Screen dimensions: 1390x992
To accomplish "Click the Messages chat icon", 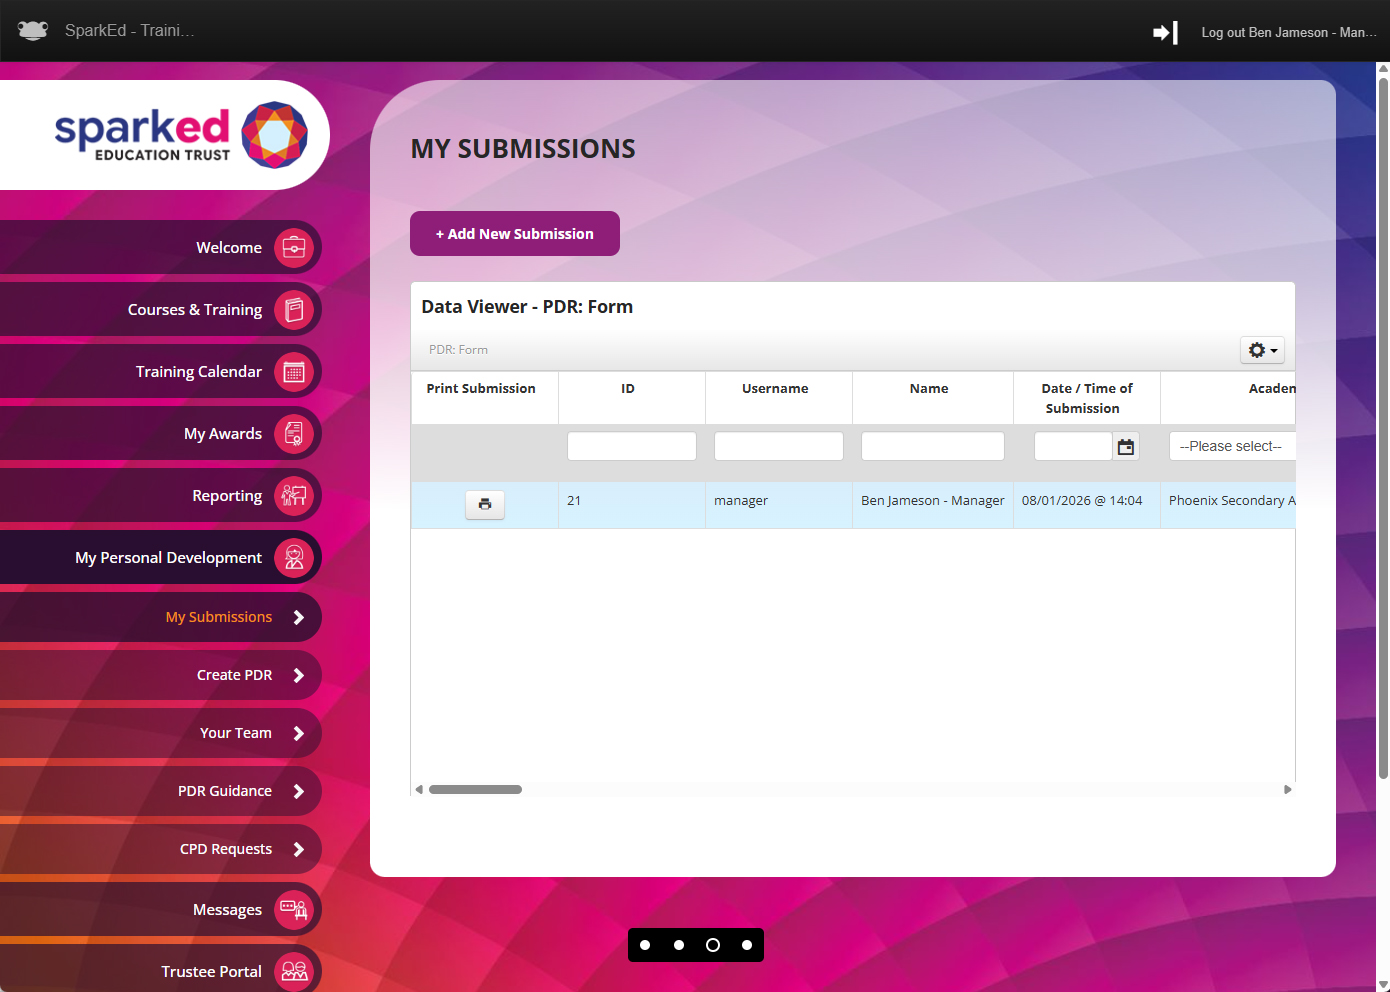I will [x=294, y=910].
